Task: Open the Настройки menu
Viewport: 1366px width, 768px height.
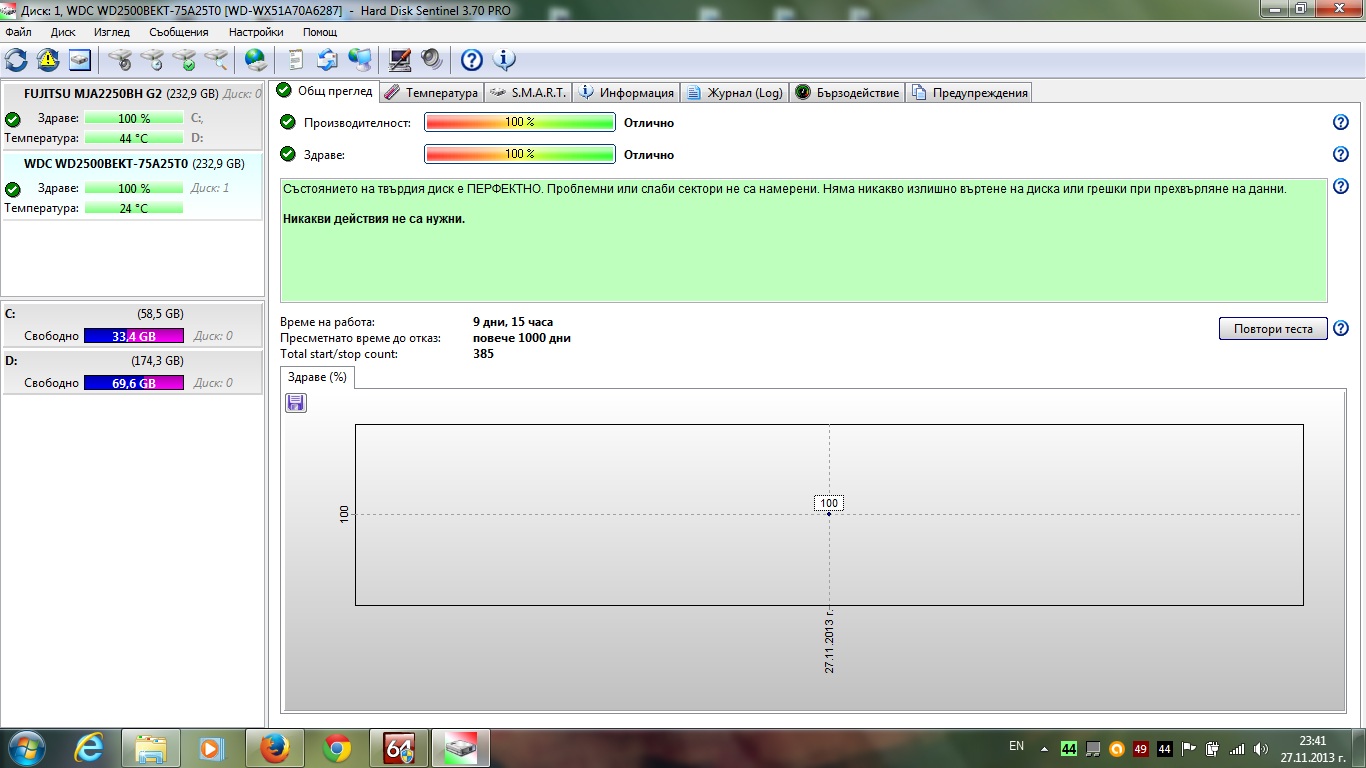Action: click(x=256, y=32)
